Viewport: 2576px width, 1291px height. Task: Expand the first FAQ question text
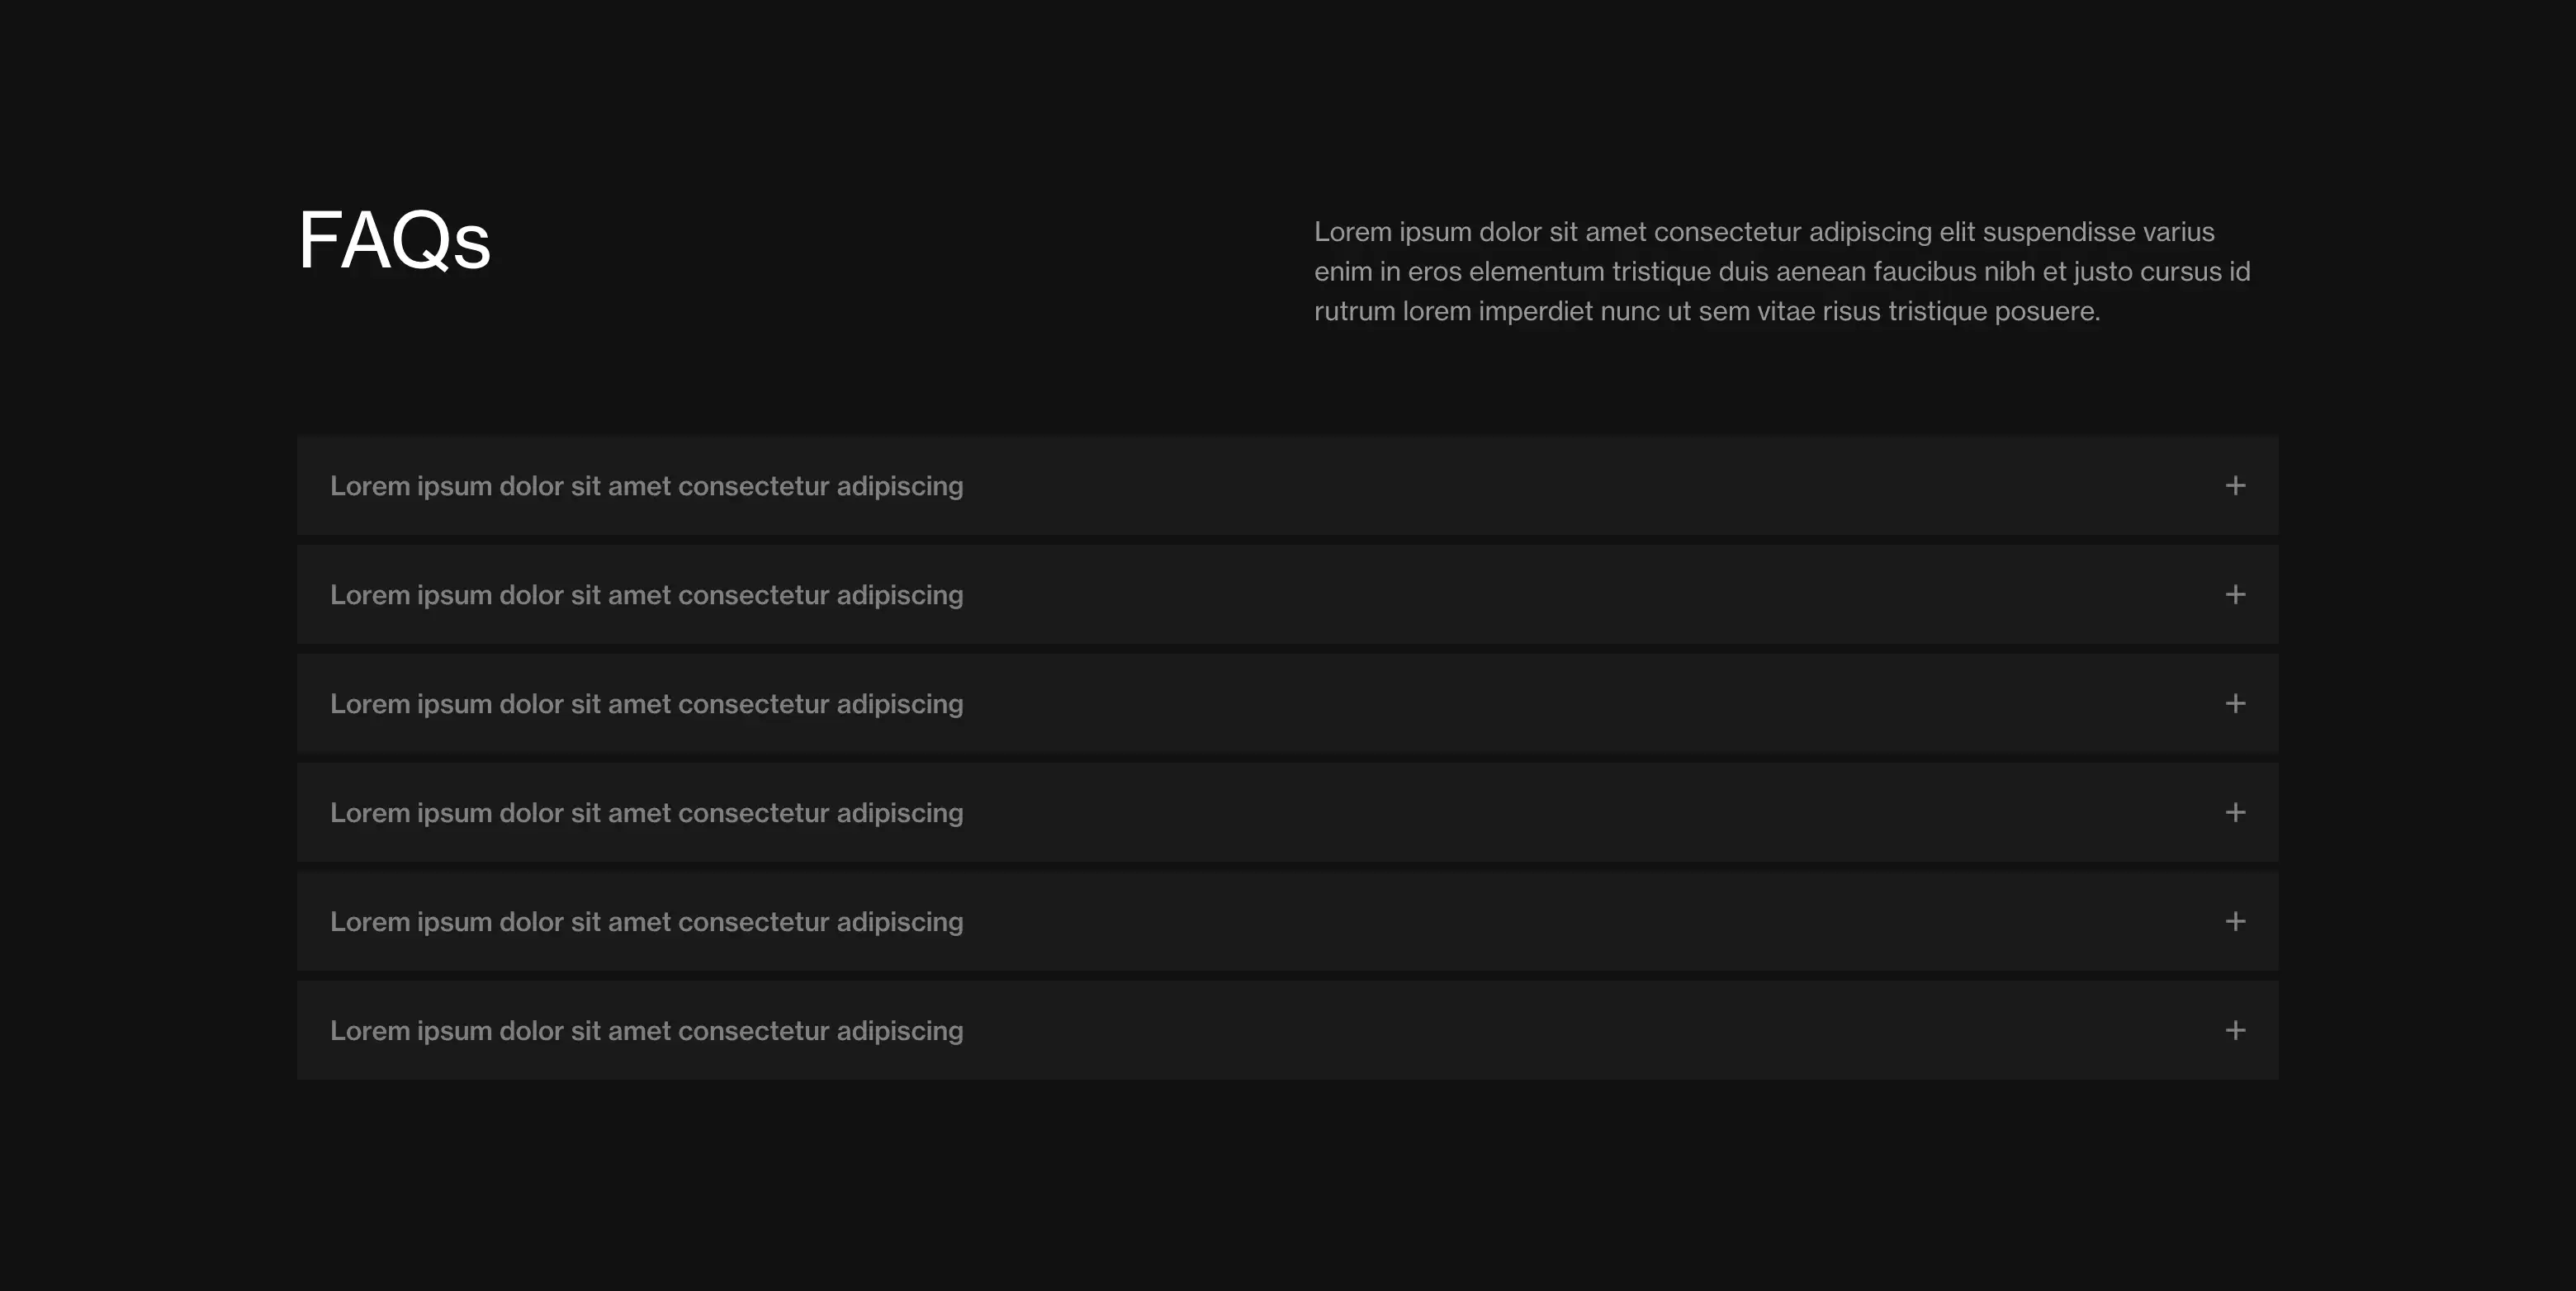tap(646, 486)
